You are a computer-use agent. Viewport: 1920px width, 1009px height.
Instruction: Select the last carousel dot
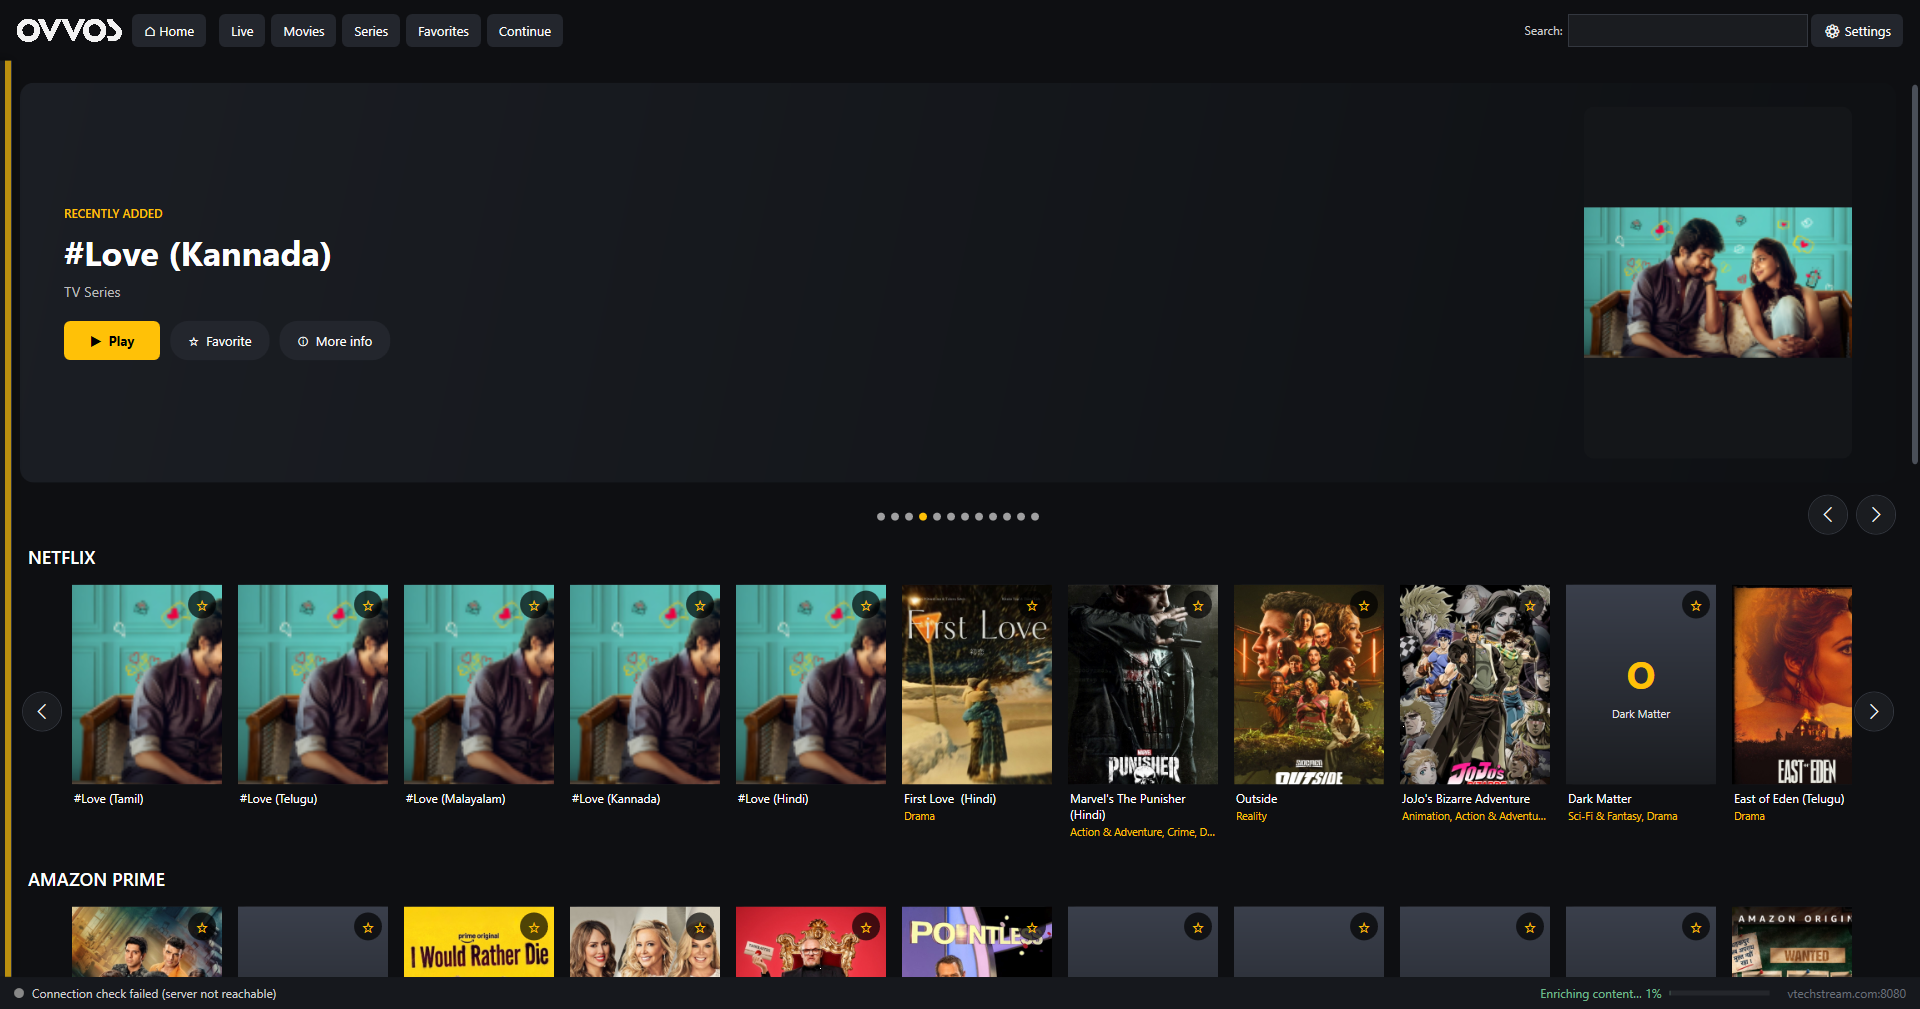click(1035, 517)
